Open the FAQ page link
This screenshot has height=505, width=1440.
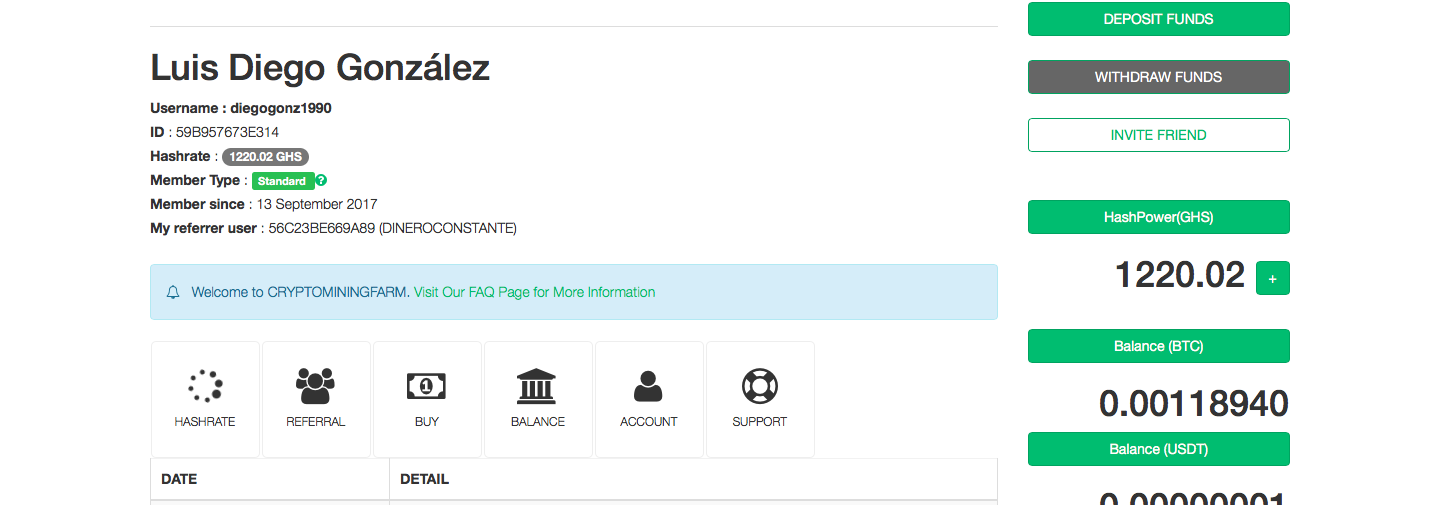coord(534,293)
